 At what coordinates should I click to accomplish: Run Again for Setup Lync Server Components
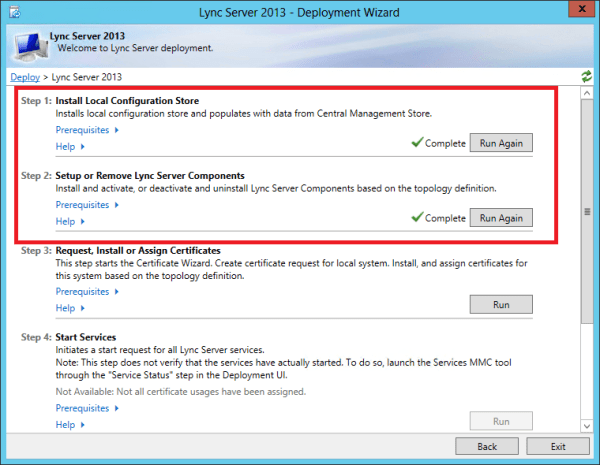[x=501, y=218]
